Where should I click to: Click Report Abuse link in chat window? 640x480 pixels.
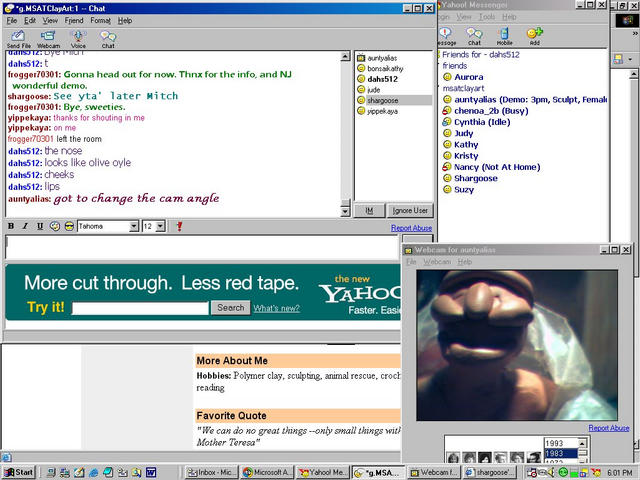(x=411, y=228)
